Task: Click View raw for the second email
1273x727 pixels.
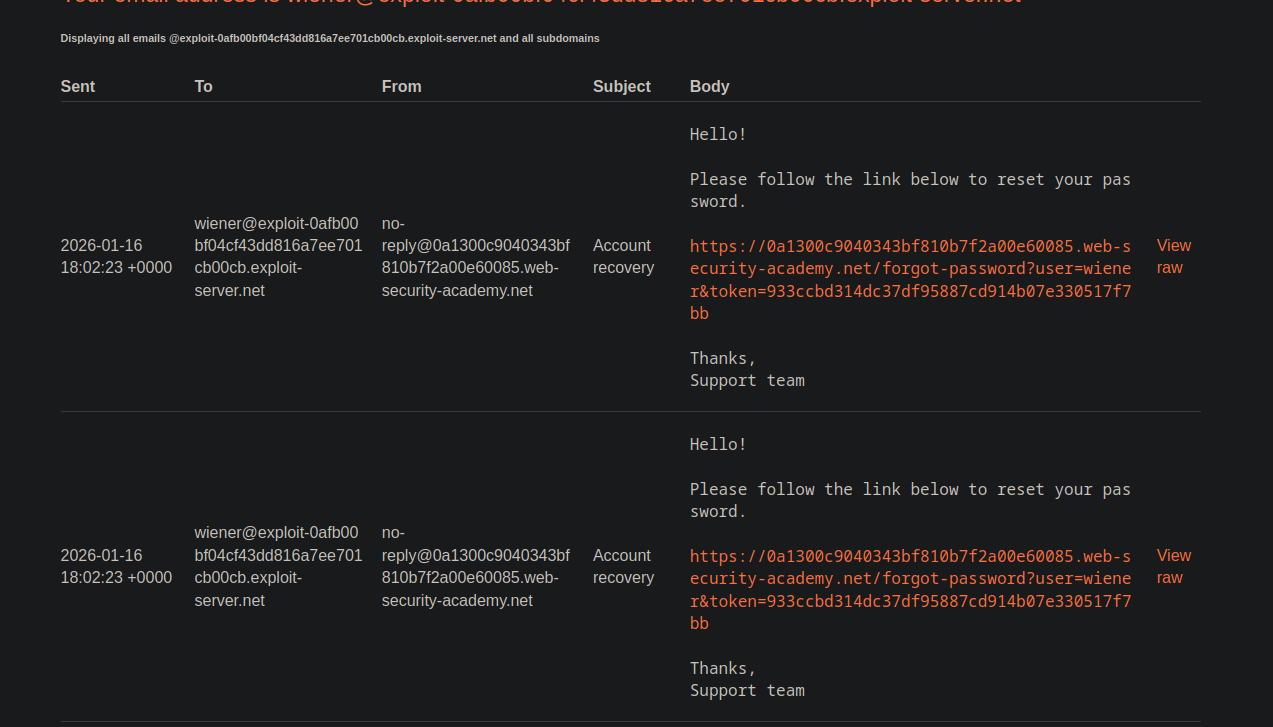Action: click(1173, 566)
